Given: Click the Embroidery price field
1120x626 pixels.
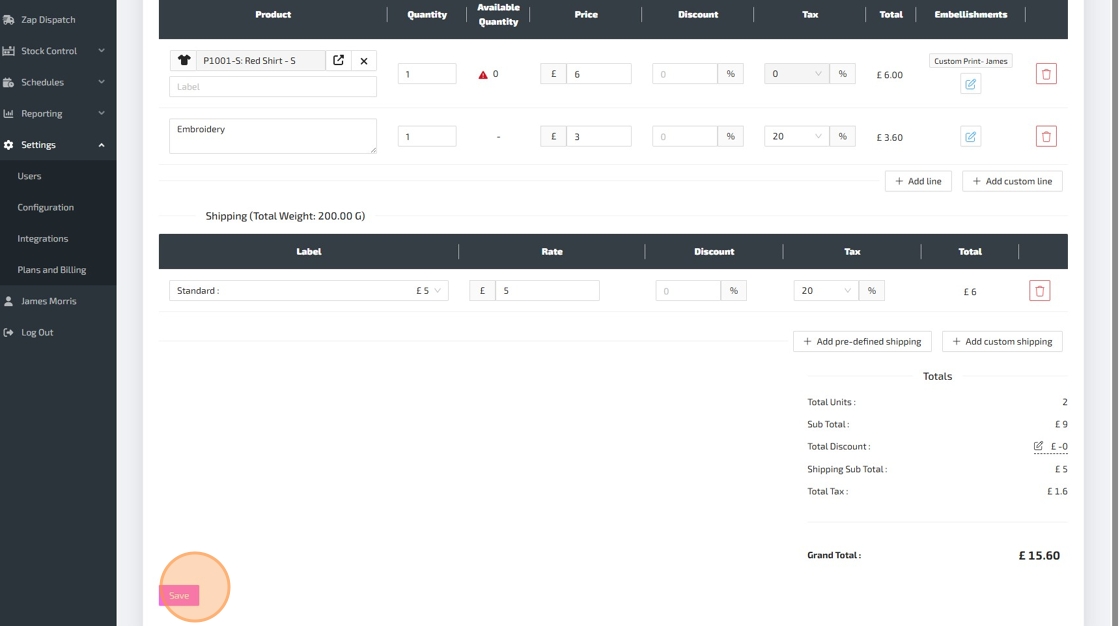Looking at the screenshot, I should click(599, 136).
